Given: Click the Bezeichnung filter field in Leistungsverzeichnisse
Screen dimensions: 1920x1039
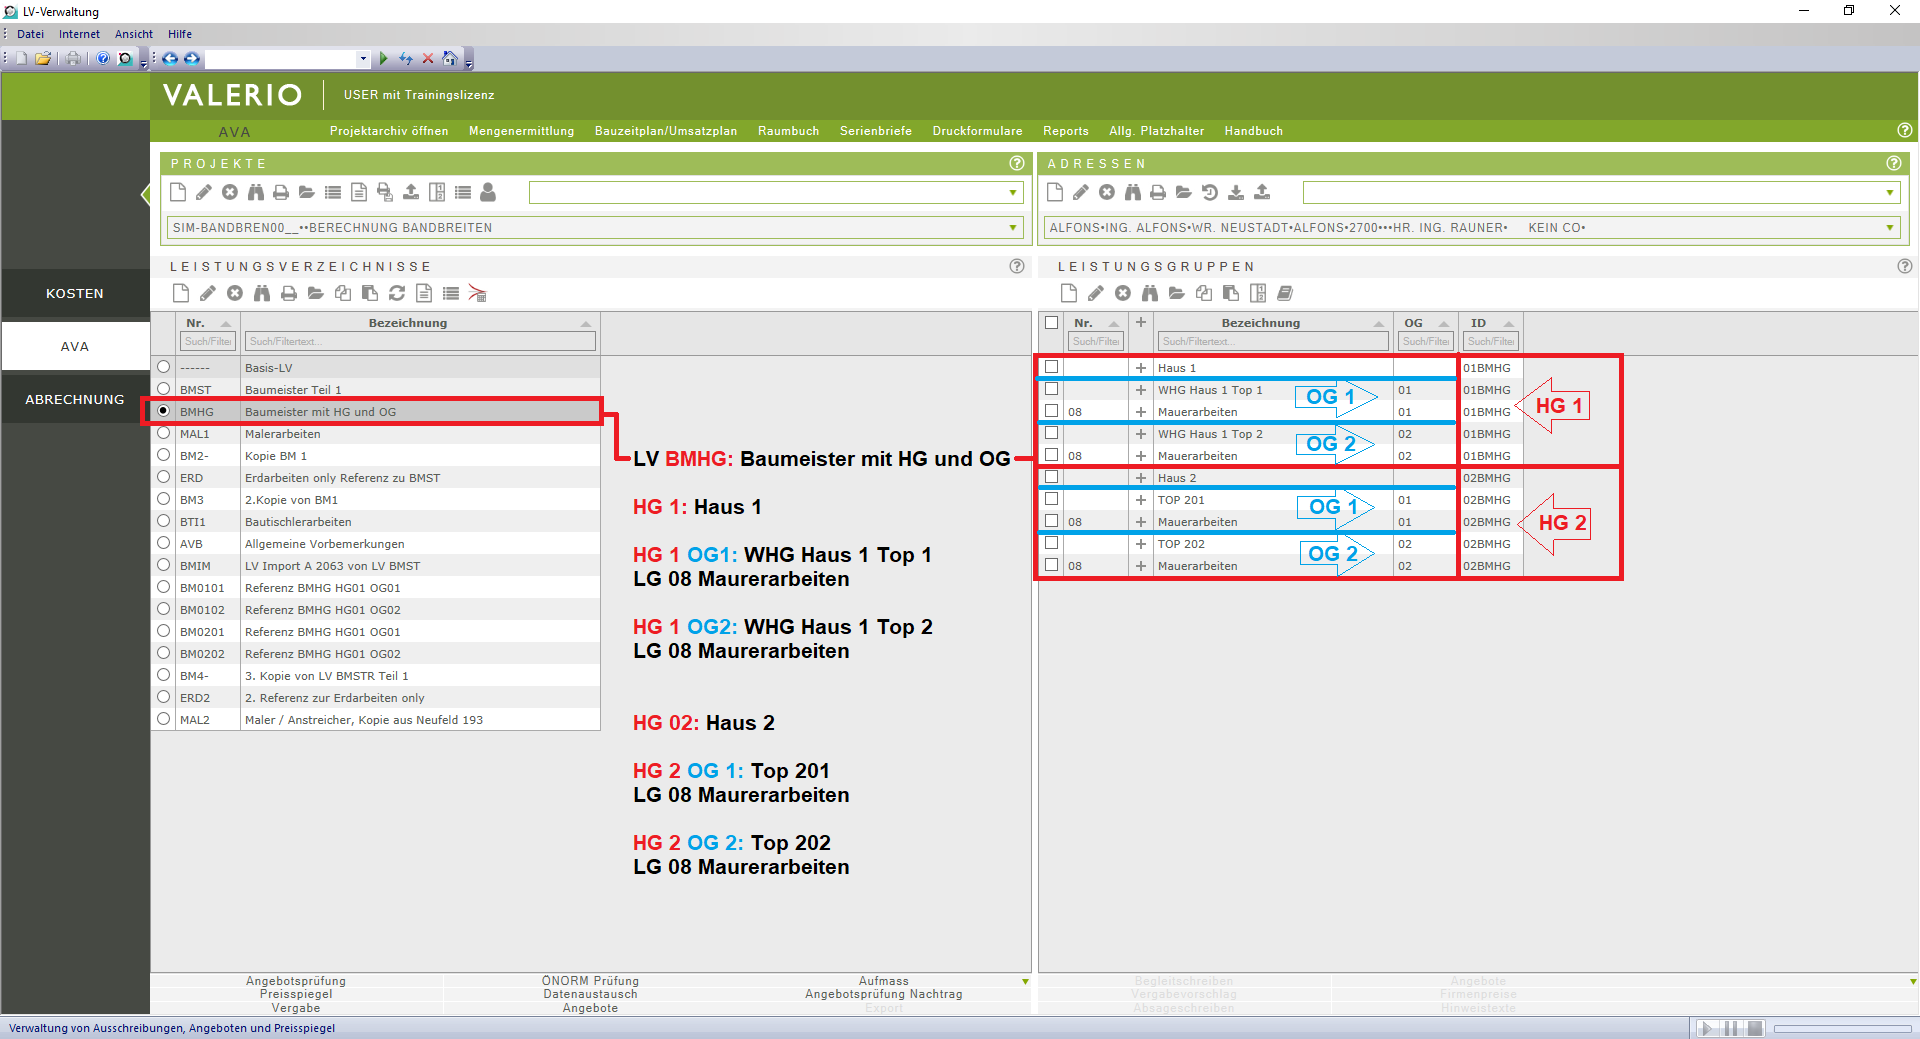Looking at the screenshot, I should click(x=420, y=342).
